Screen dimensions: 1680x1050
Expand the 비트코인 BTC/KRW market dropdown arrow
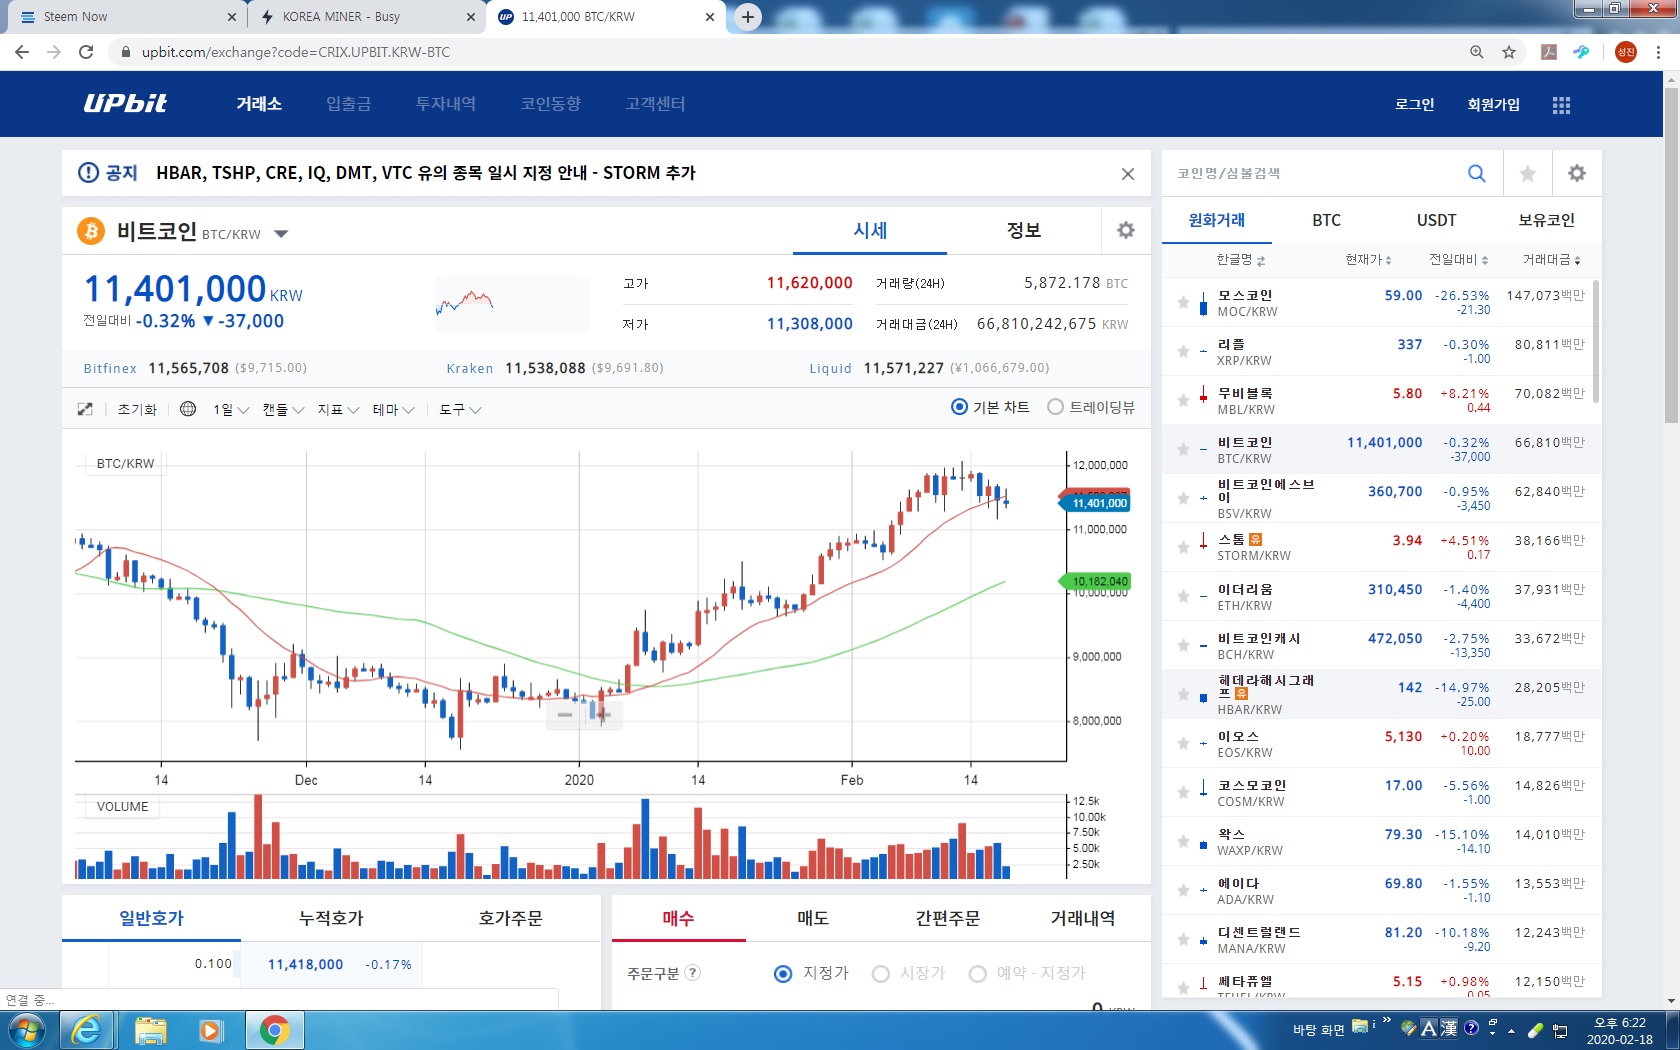pyautogui.click(x=281, y=234)
